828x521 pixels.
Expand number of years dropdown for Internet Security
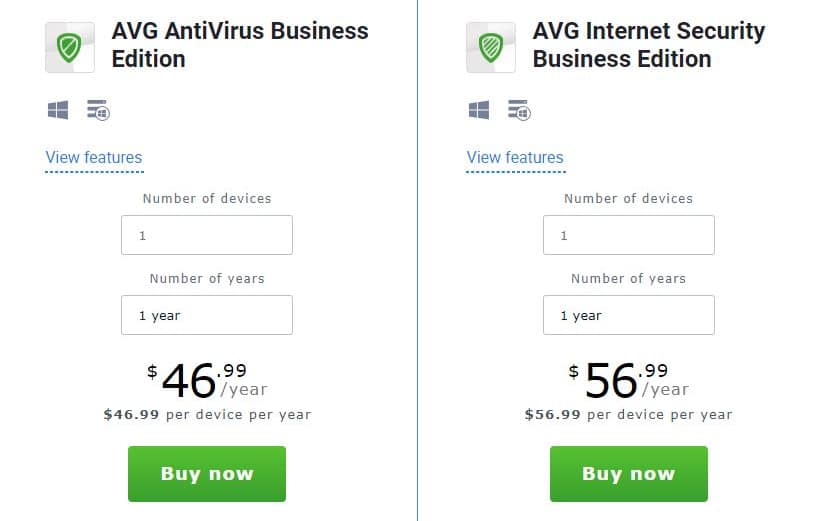(628, 315)
